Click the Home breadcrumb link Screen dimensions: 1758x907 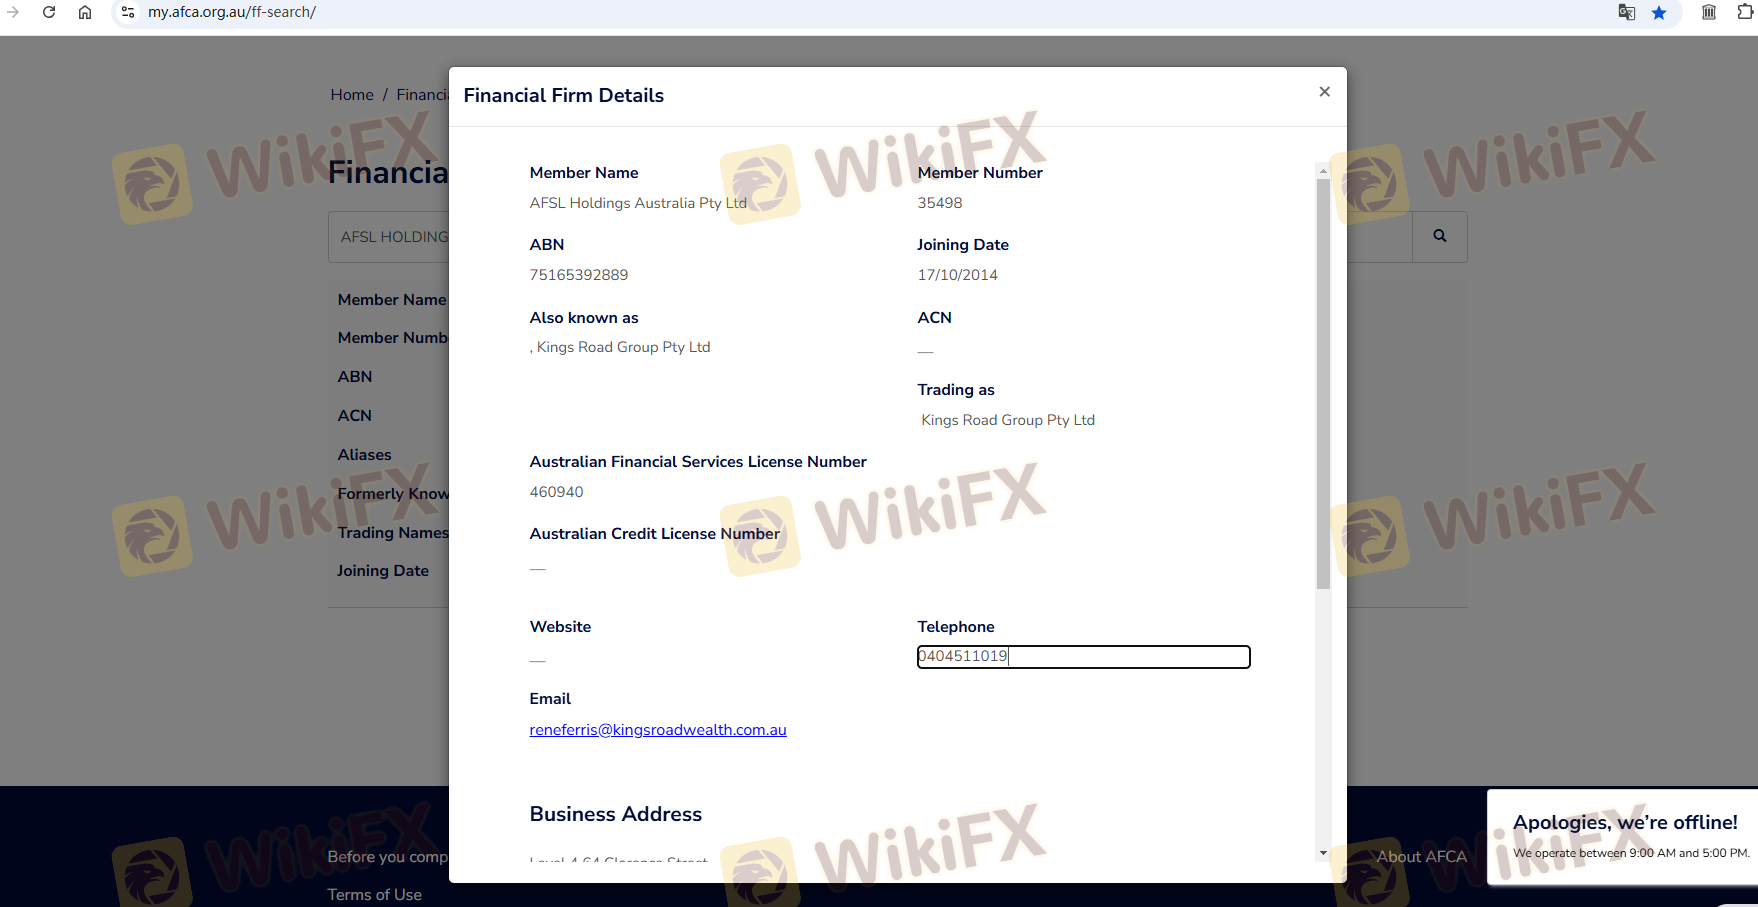(x=352, y=95)
